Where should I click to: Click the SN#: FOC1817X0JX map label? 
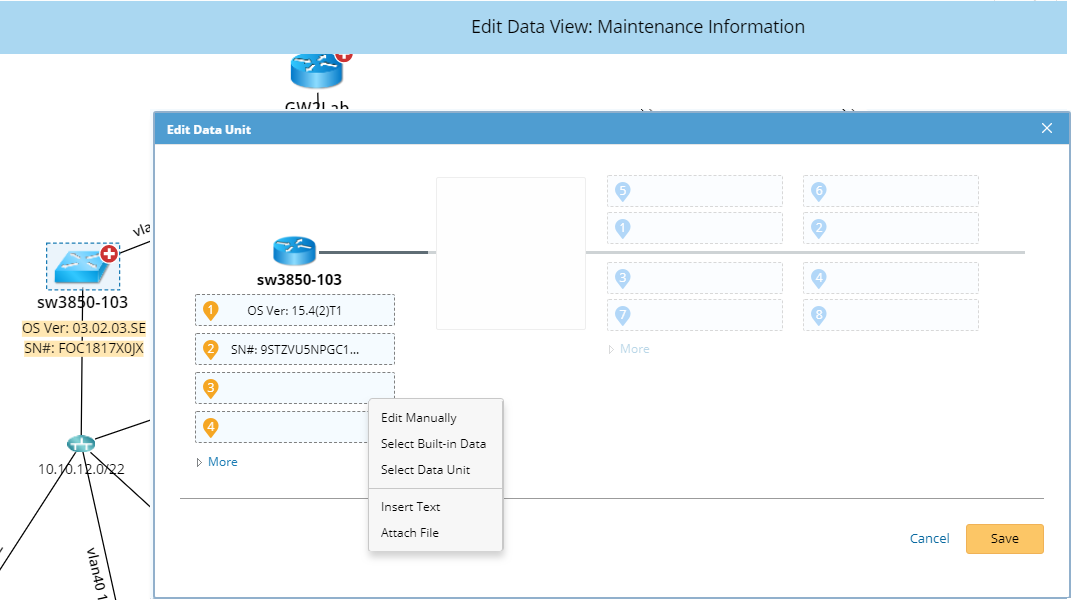pyautogui.click(x=84, y=349)
